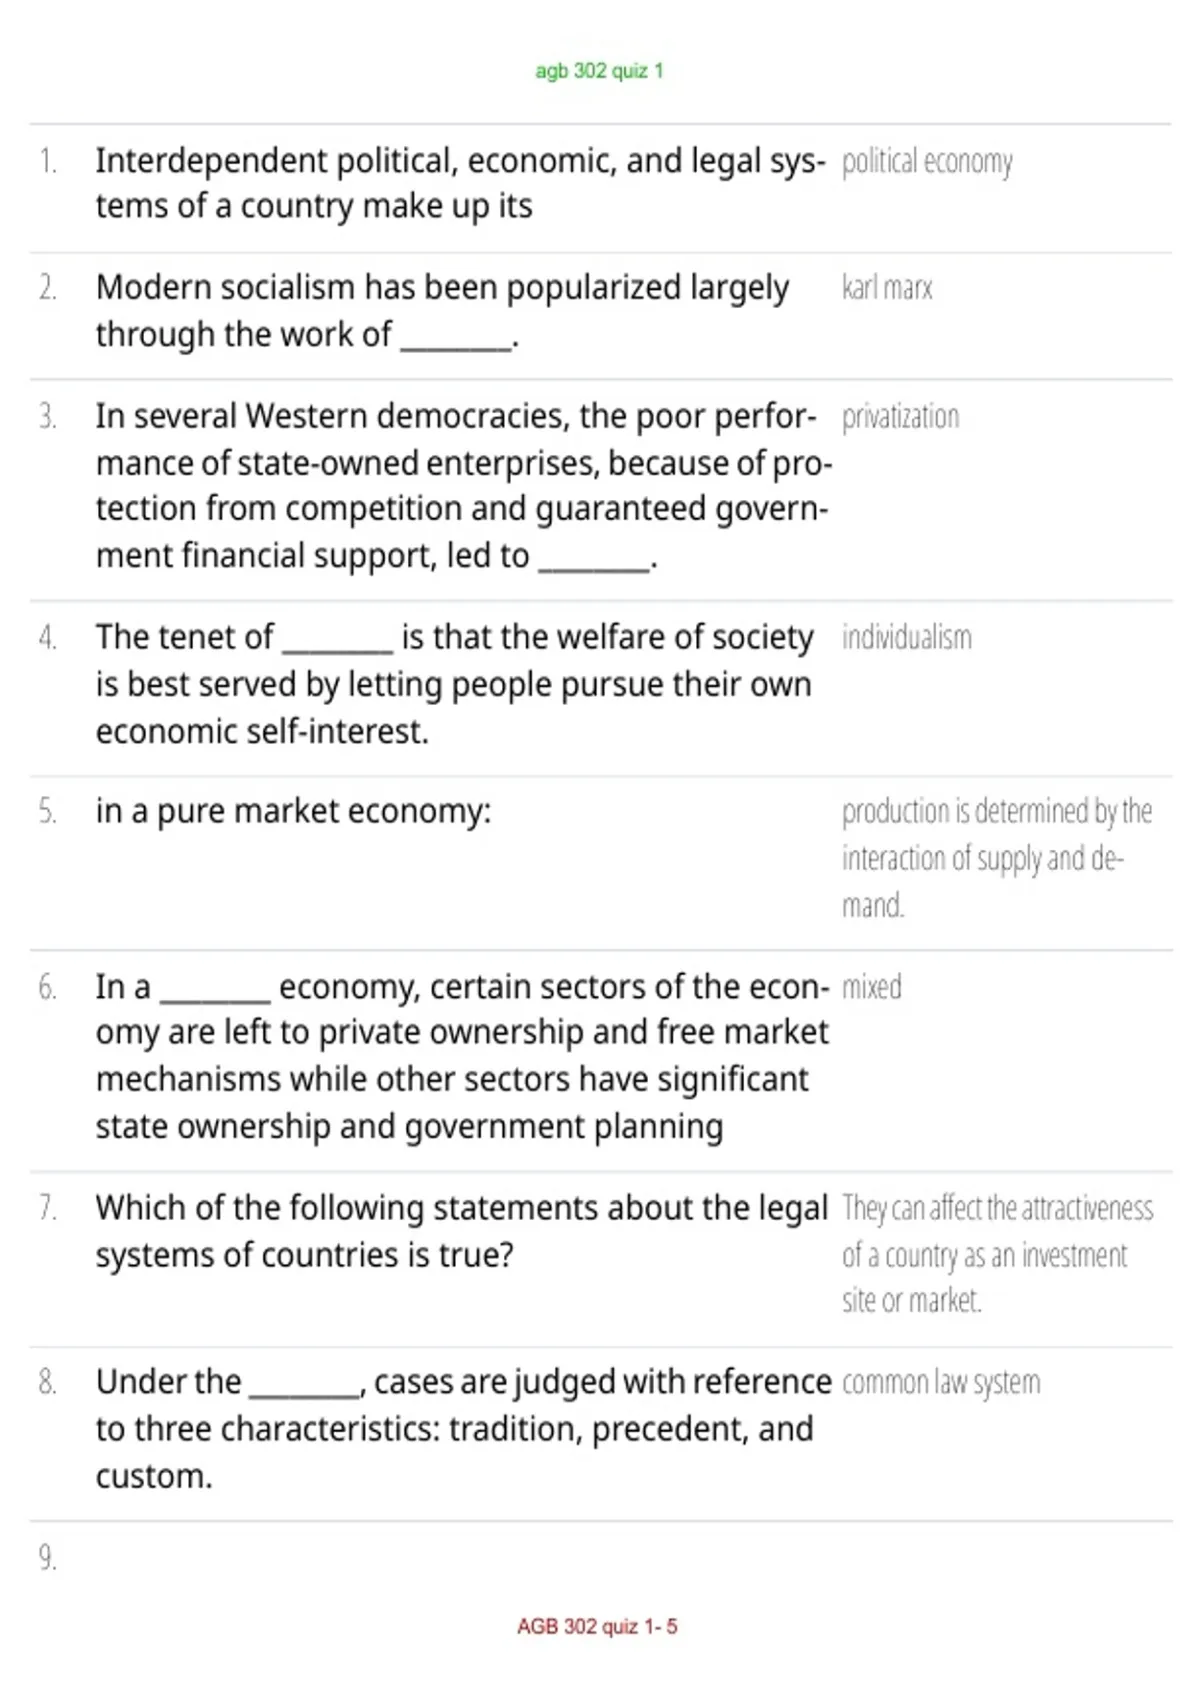The image size is (1200, 1700).
Task: Click question 2 about modern socialism
Action: 443,311
